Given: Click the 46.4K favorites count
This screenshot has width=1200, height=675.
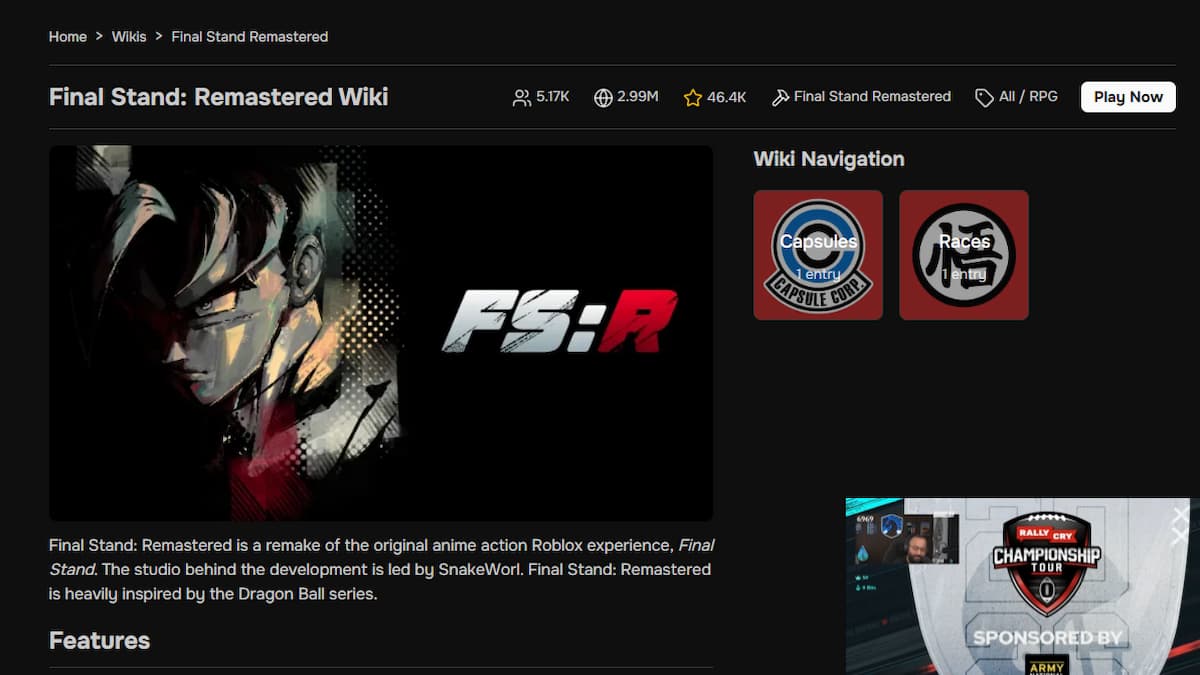Looking at the screenshot, I should click(726, 97).
